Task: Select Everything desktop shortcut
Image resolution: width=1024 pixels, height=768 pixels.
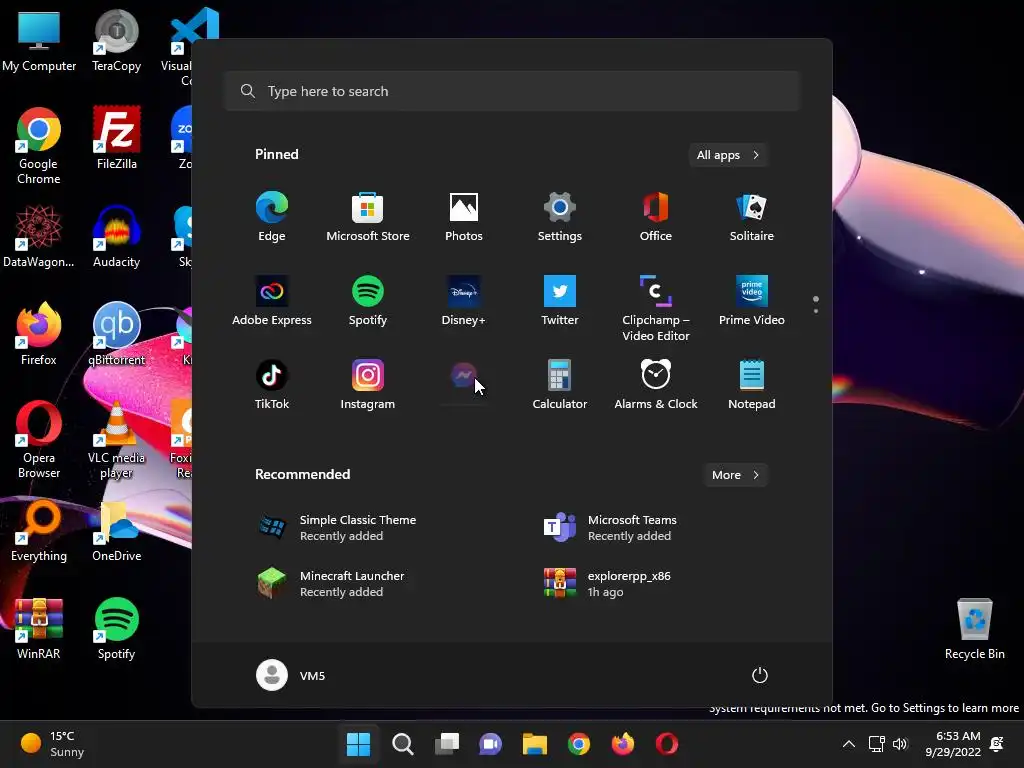Action: [x=39, y=532]
